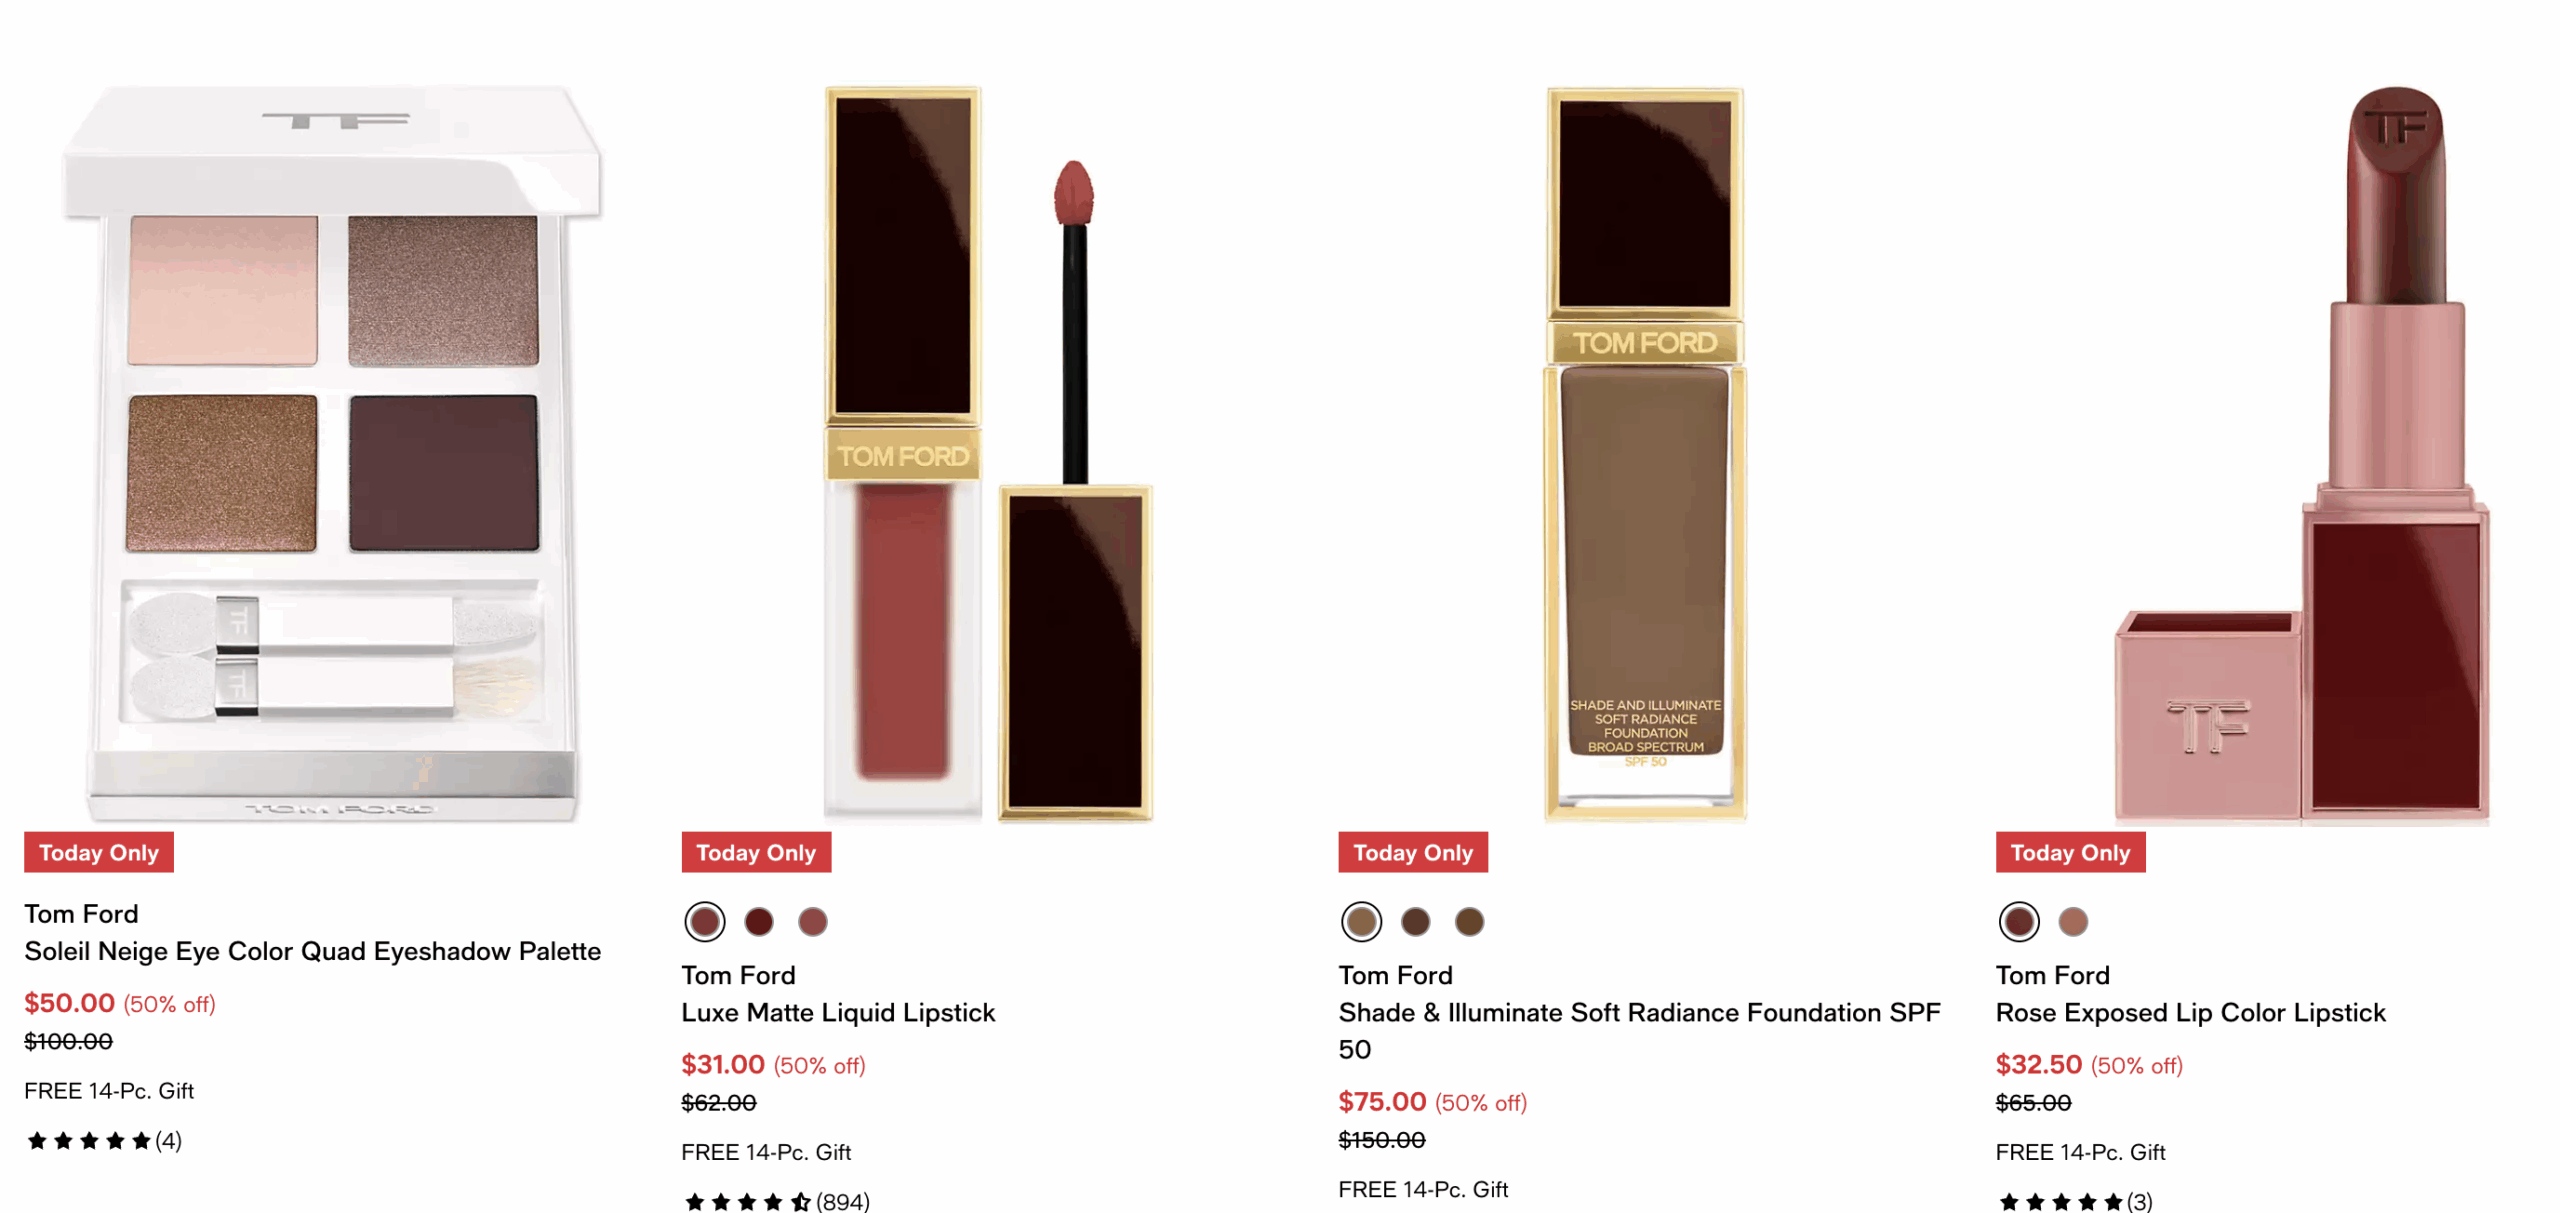The image size is (2560, 1213).
Task: Click the Today Only badge on eyeshadow palette
Action: [99, 852]
